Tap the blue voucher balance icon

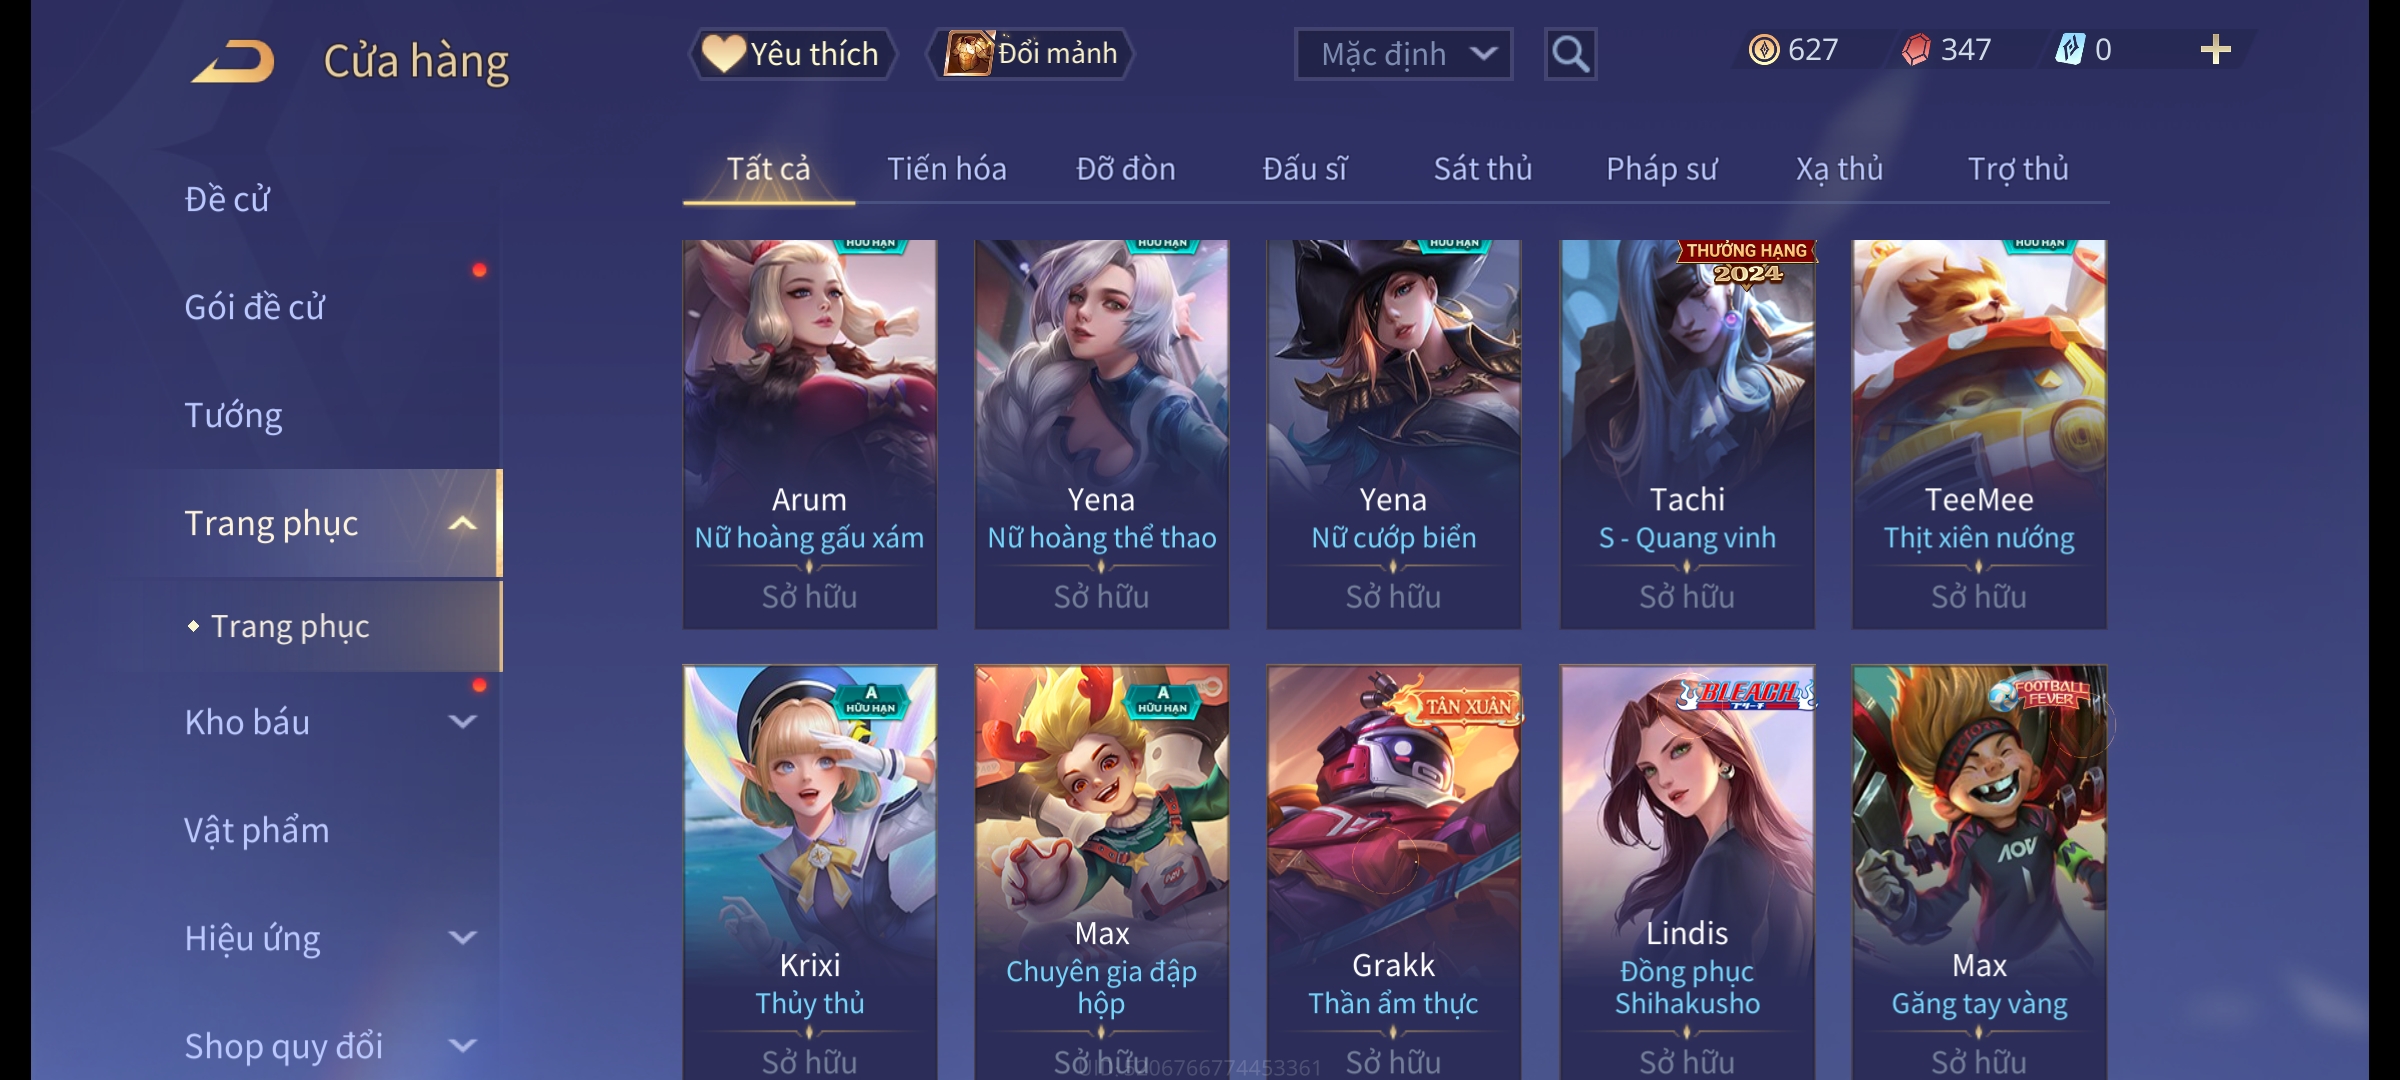pos(2069,50)
